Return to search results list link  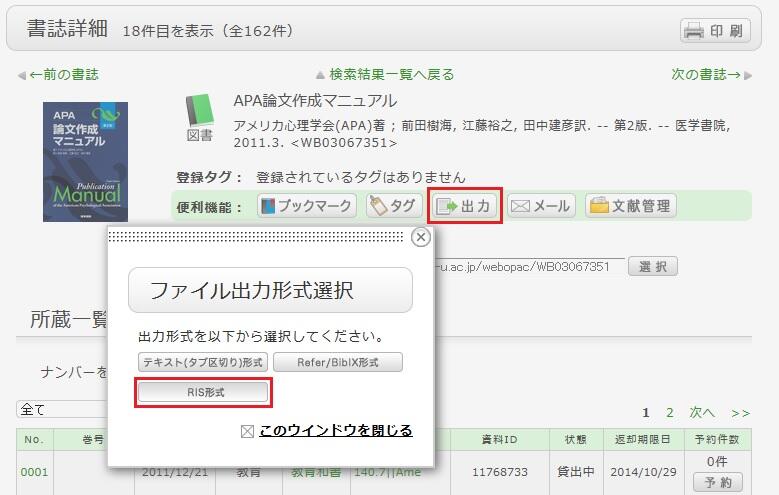point(384,74)
